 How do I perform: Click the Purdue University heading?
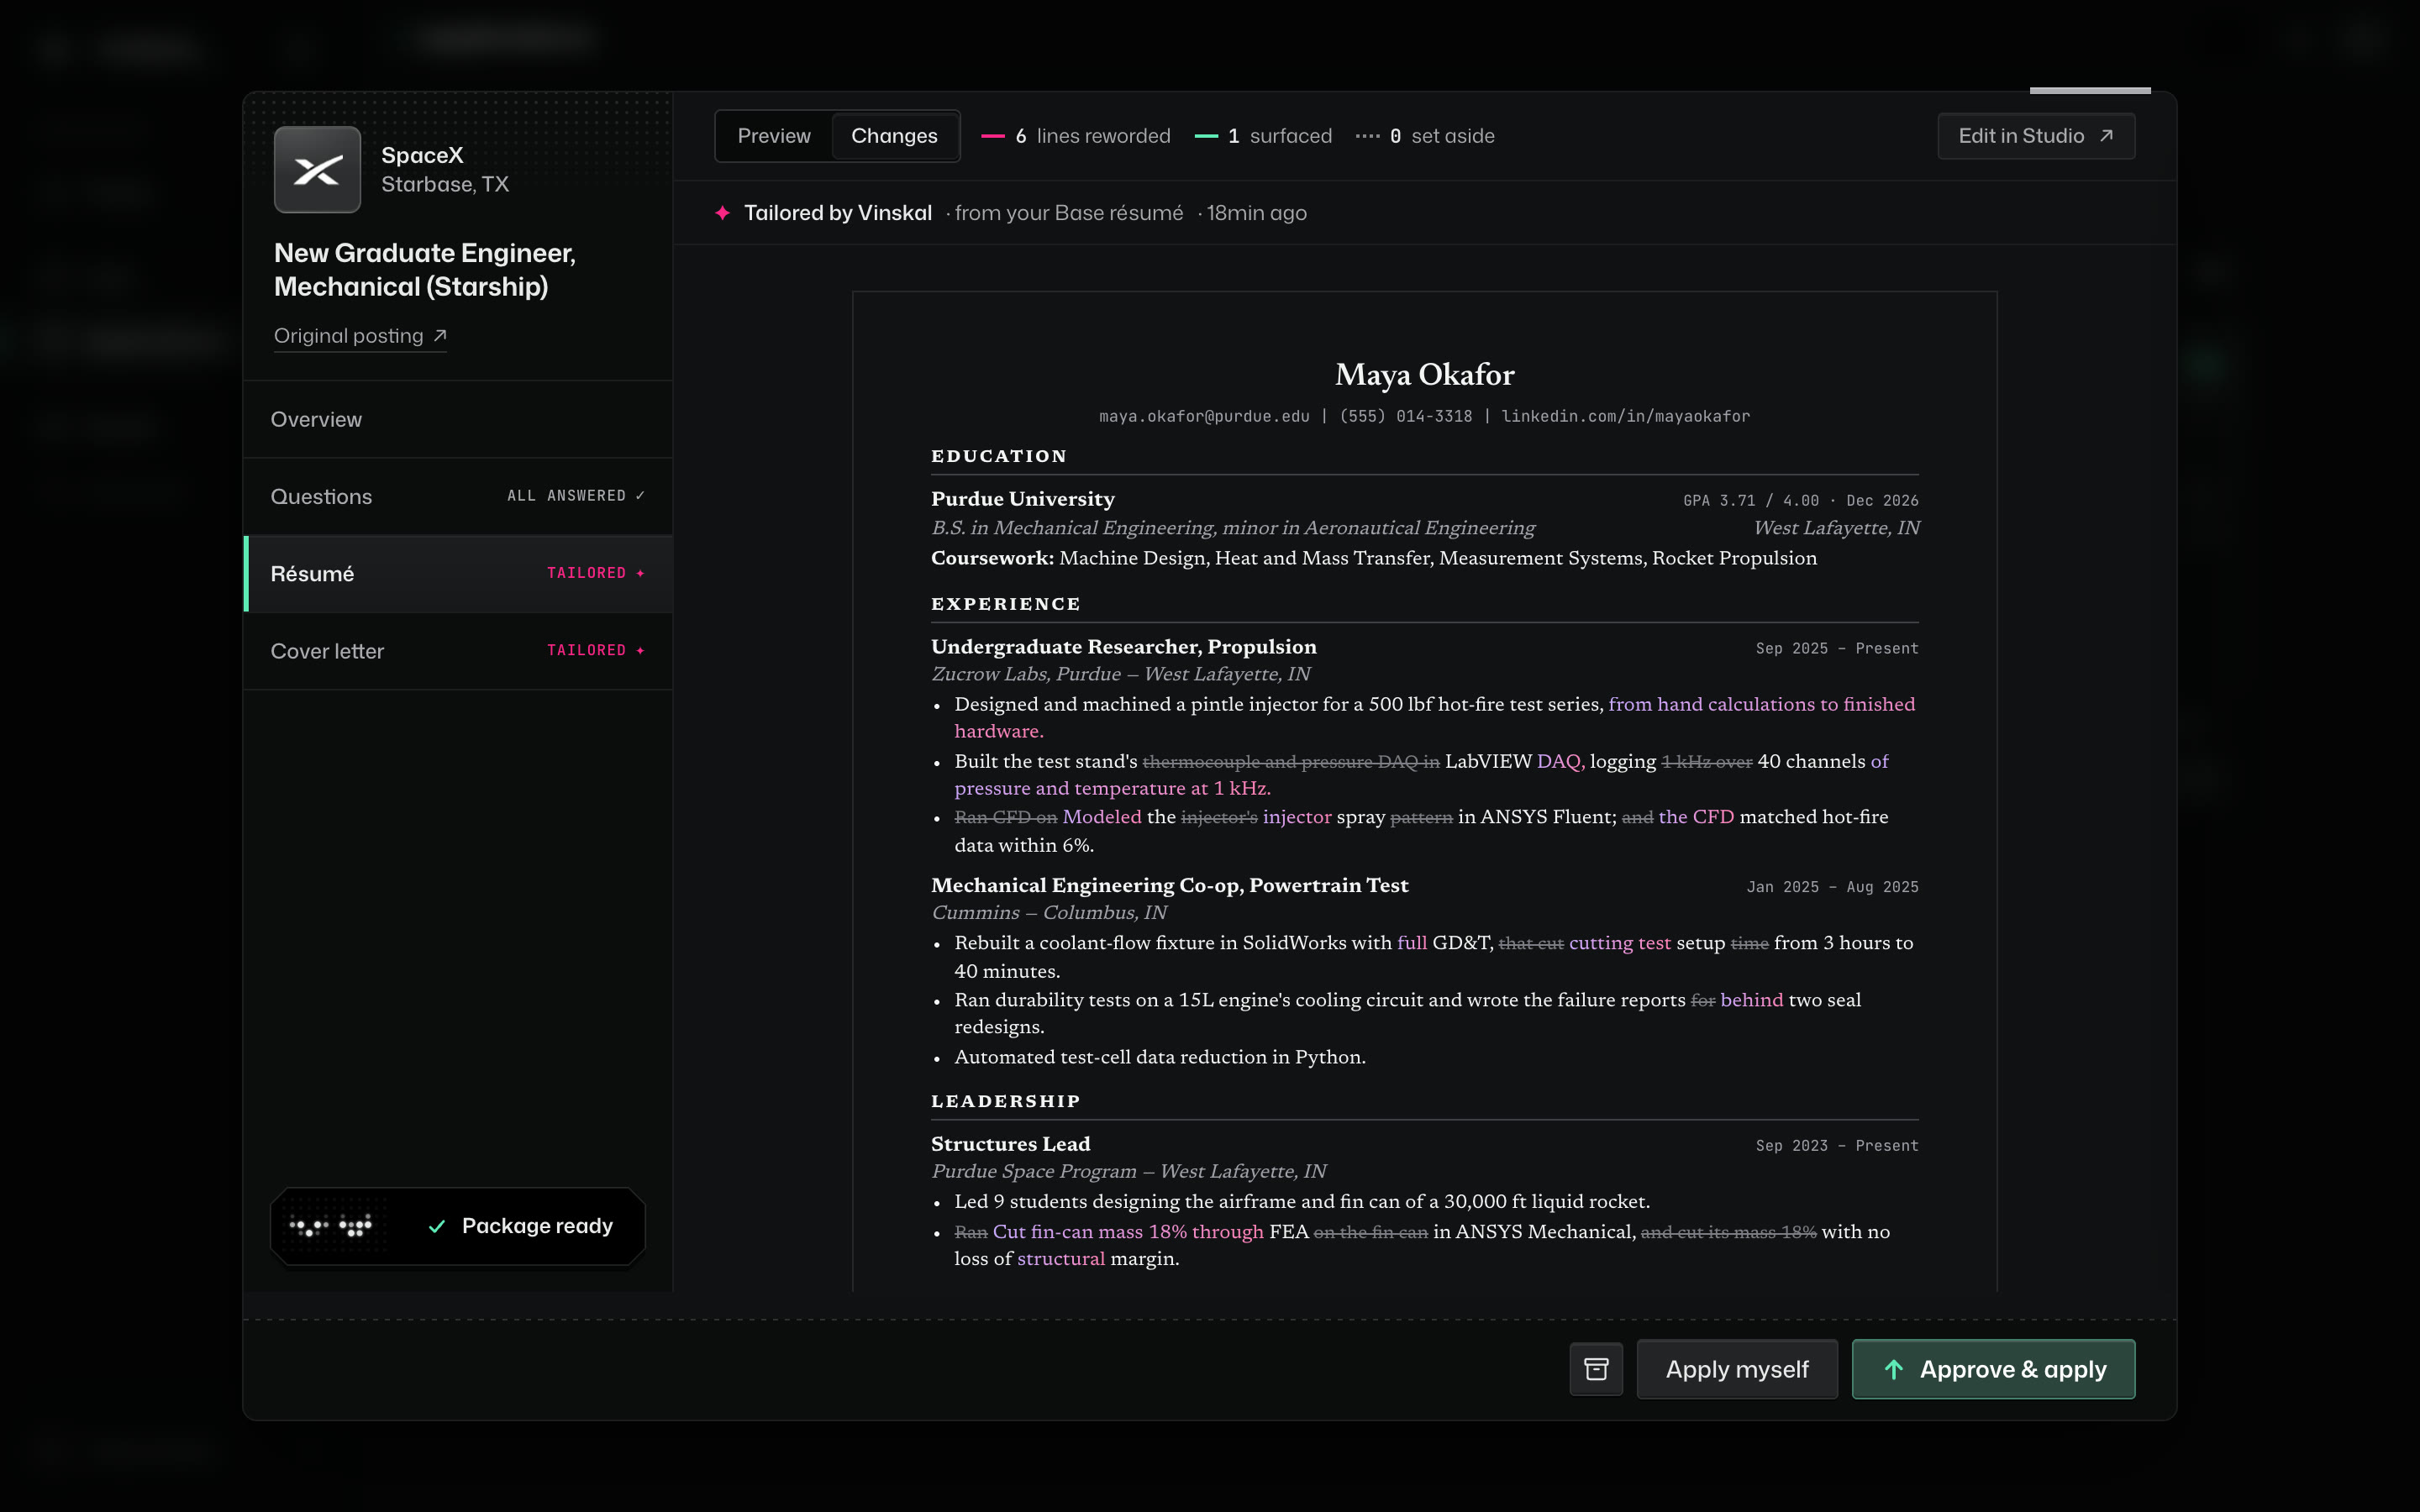(1022, 499)
